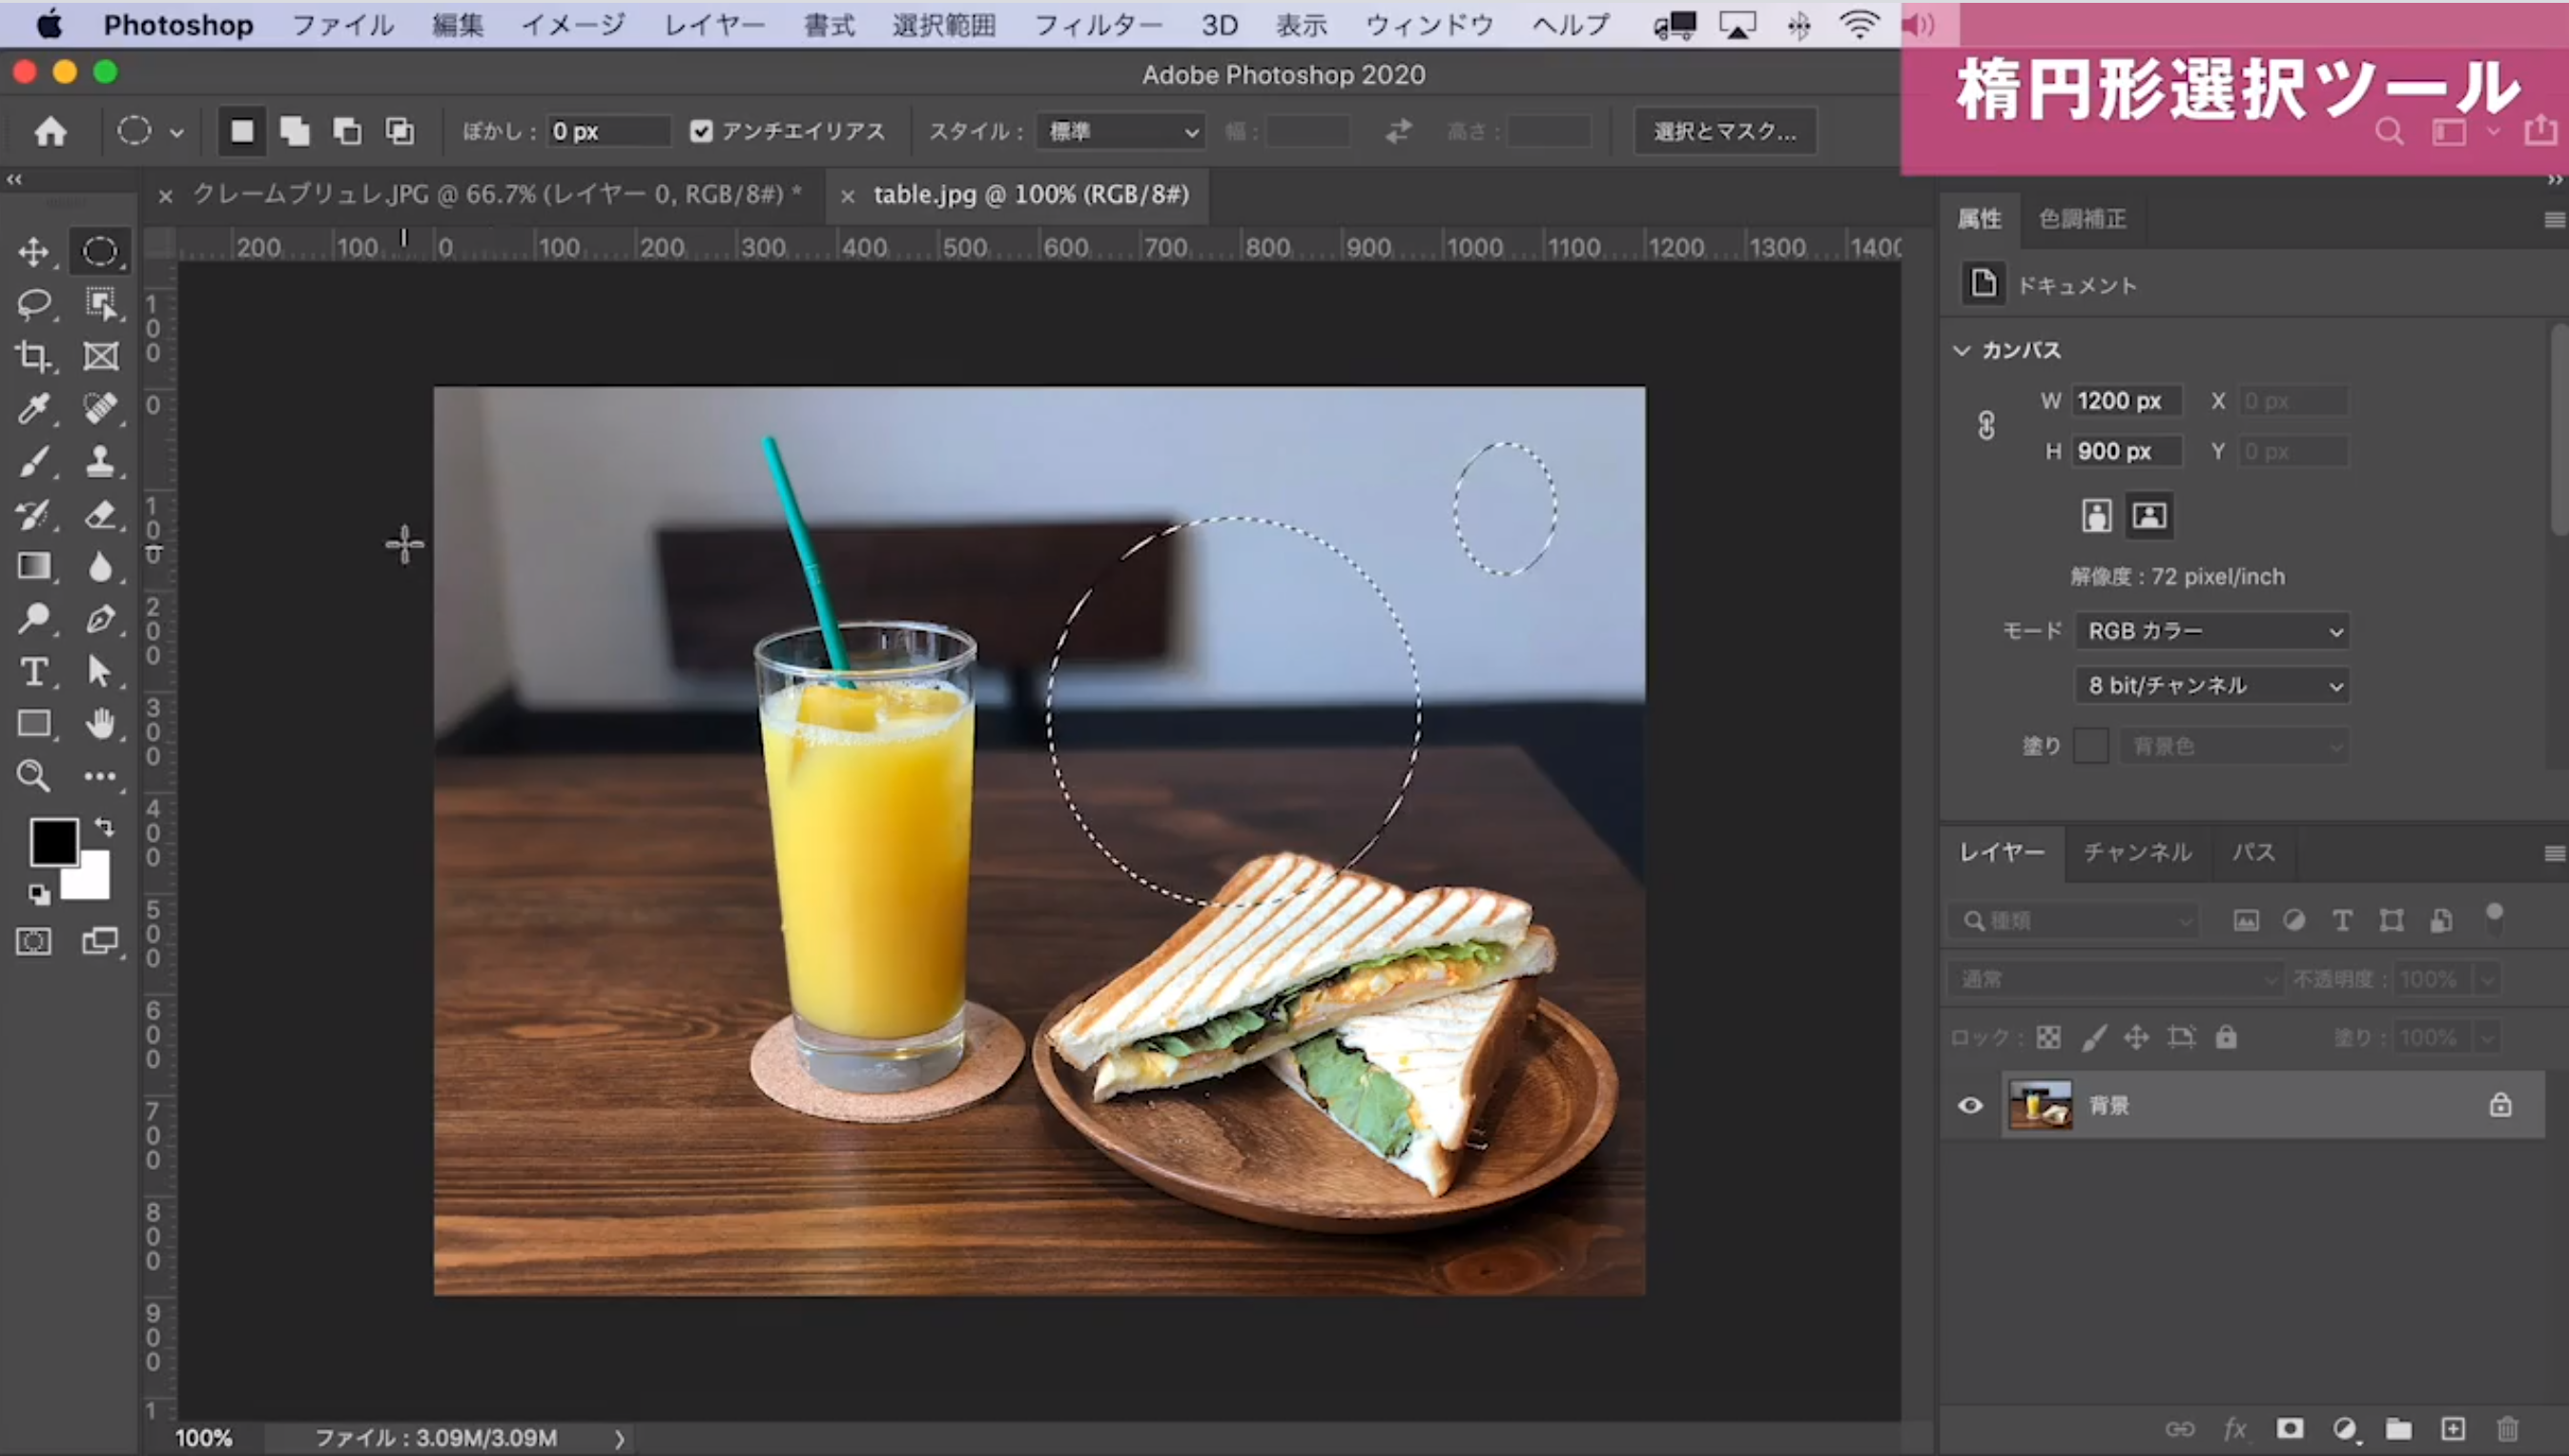Toggle the アンチエイリアス checkbox
This screenshot has height=1456, width=2569.
tap(701, 131)
